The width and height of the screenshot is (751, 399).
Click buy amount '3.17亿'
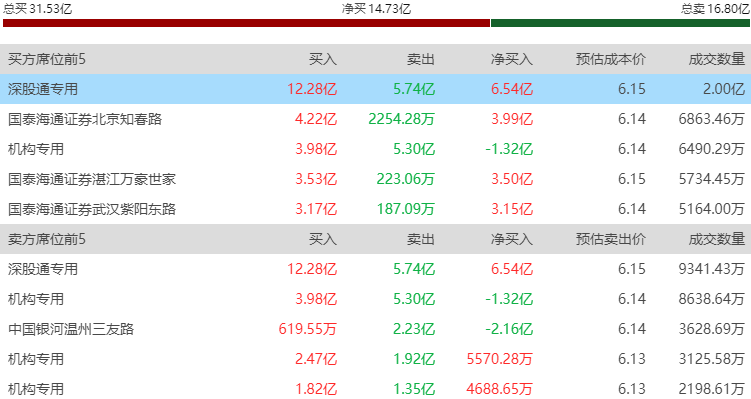pyautogui.click(x=316, y=209)
